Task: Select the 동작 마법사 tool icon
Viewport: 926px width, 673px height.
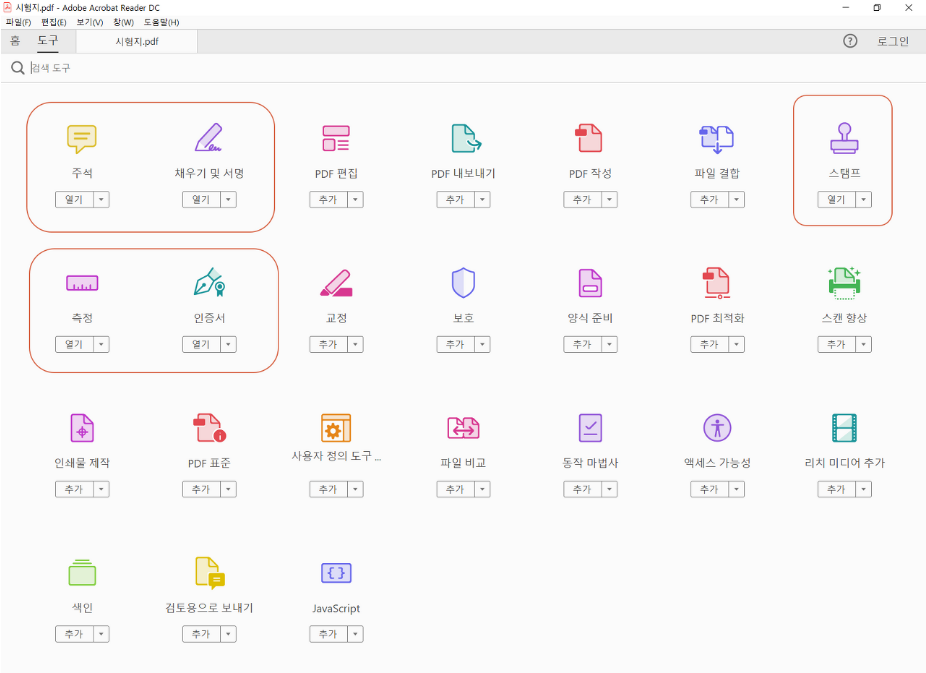Action: [x=590, y=428]
